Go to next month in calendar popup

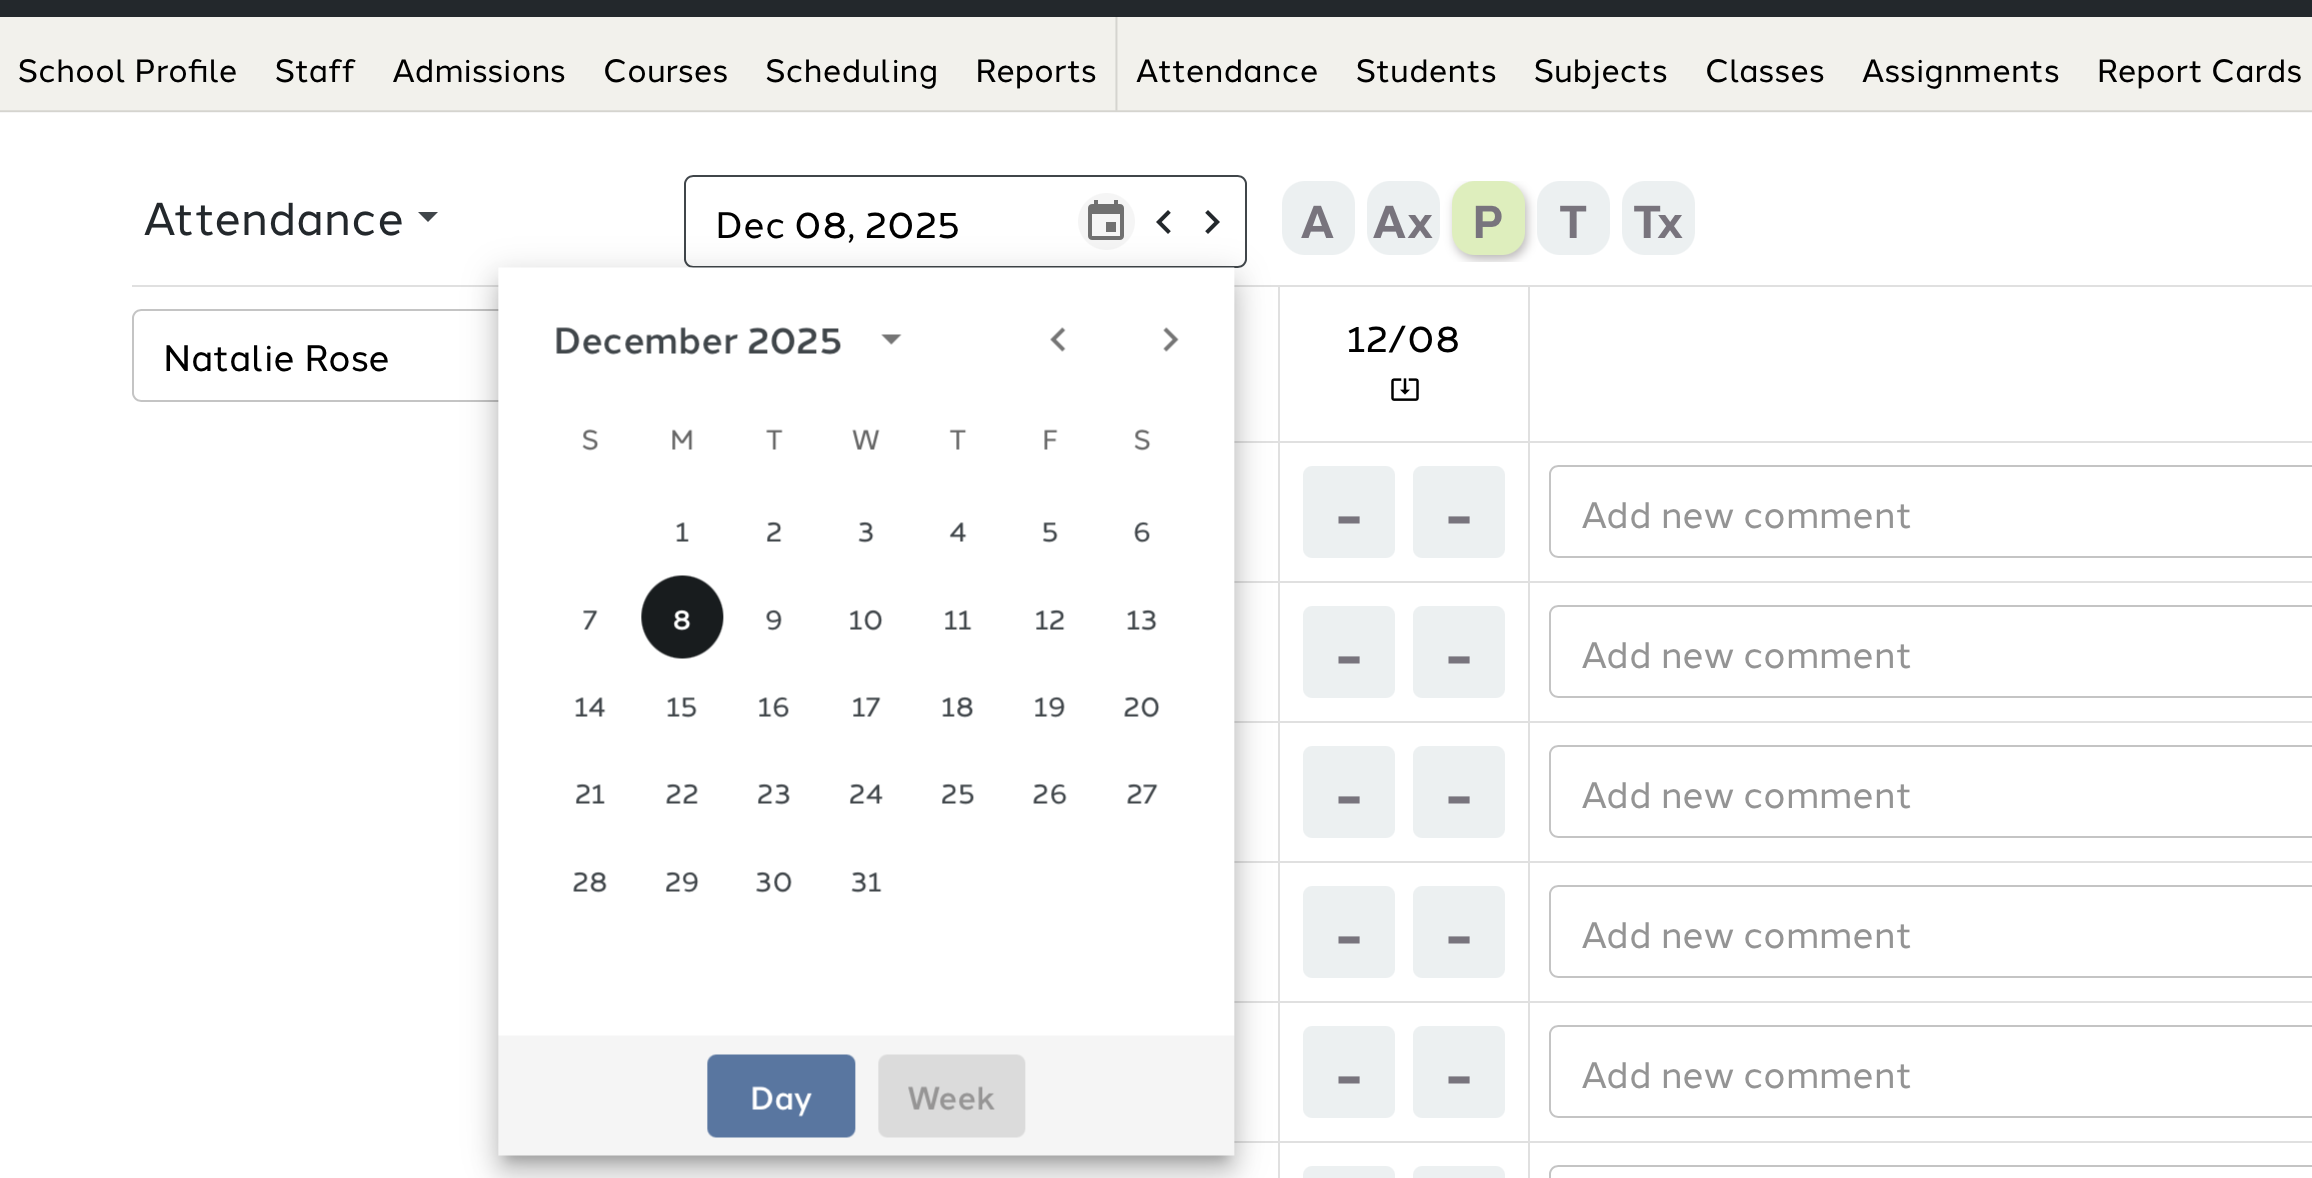pos(1170,340)
